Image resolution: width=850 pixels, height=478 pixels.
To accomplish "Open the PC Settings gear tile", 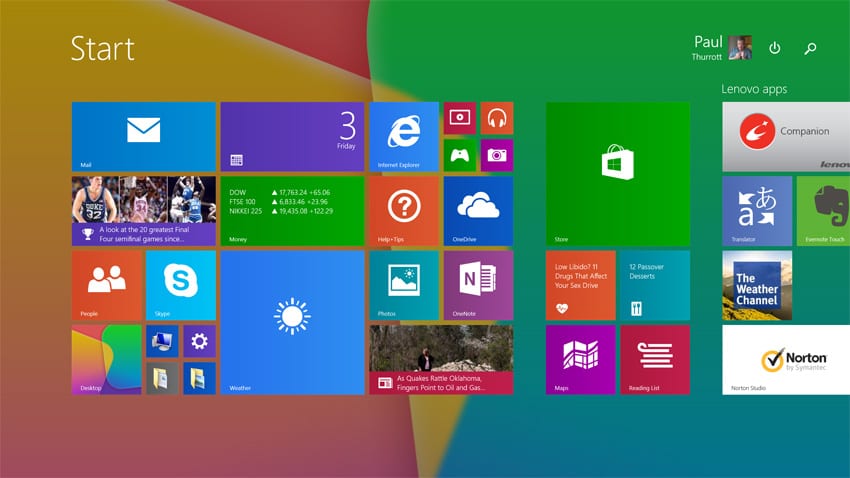I will coord(199,341).
